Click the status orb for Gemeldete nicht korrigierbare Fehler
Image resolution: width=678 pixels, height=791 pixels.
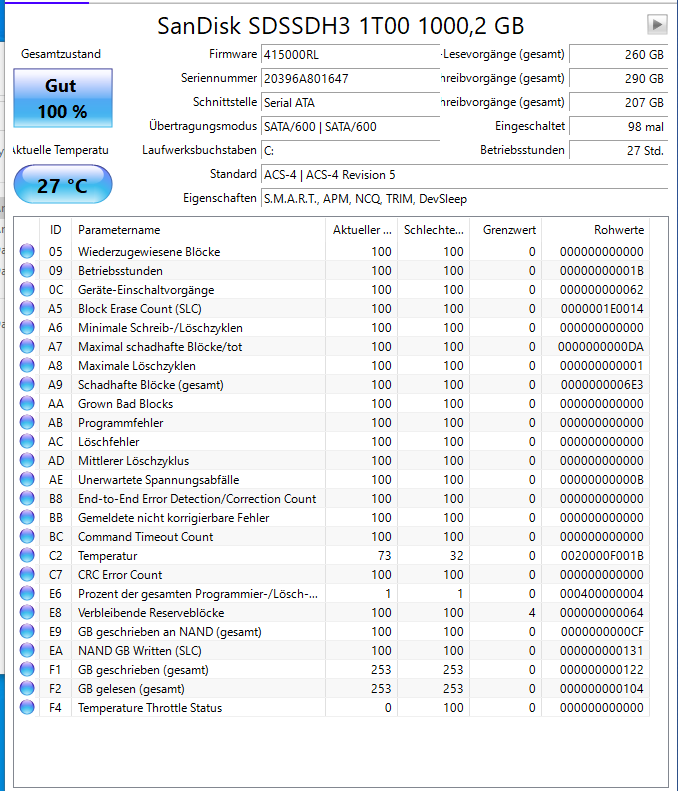pyautogui.click(x=27, y=518)
